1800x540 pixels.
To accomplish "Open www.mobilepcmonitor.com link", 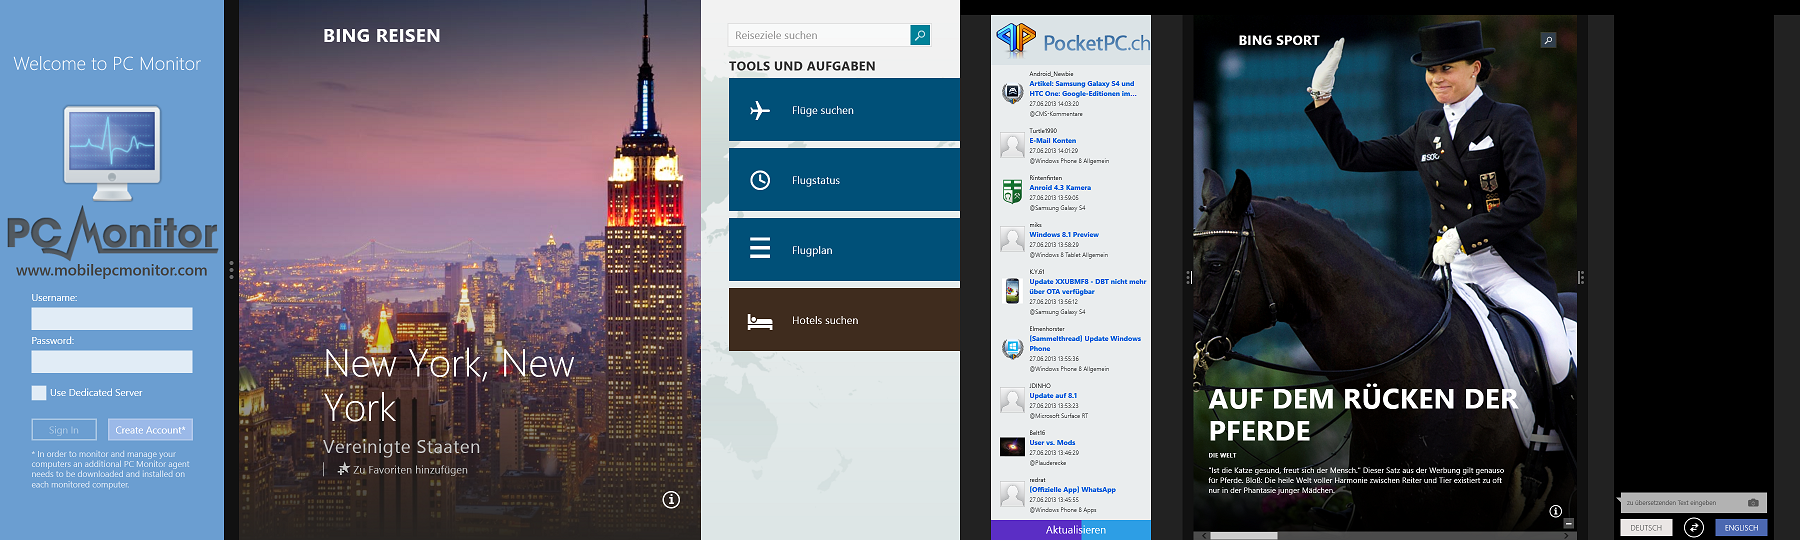I will 112,270.
